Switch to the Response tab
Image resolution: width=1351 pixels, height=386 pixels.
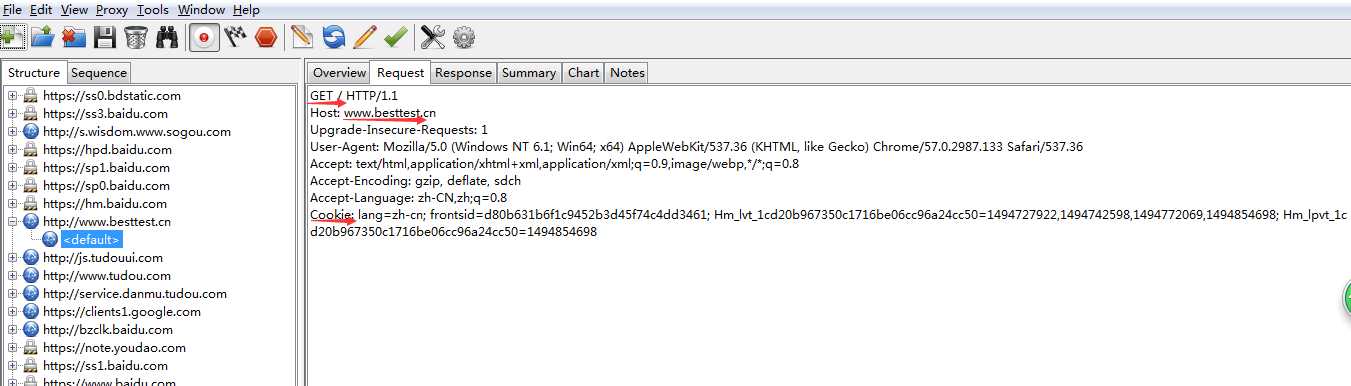pyautogui.click(x=463, y=73)
